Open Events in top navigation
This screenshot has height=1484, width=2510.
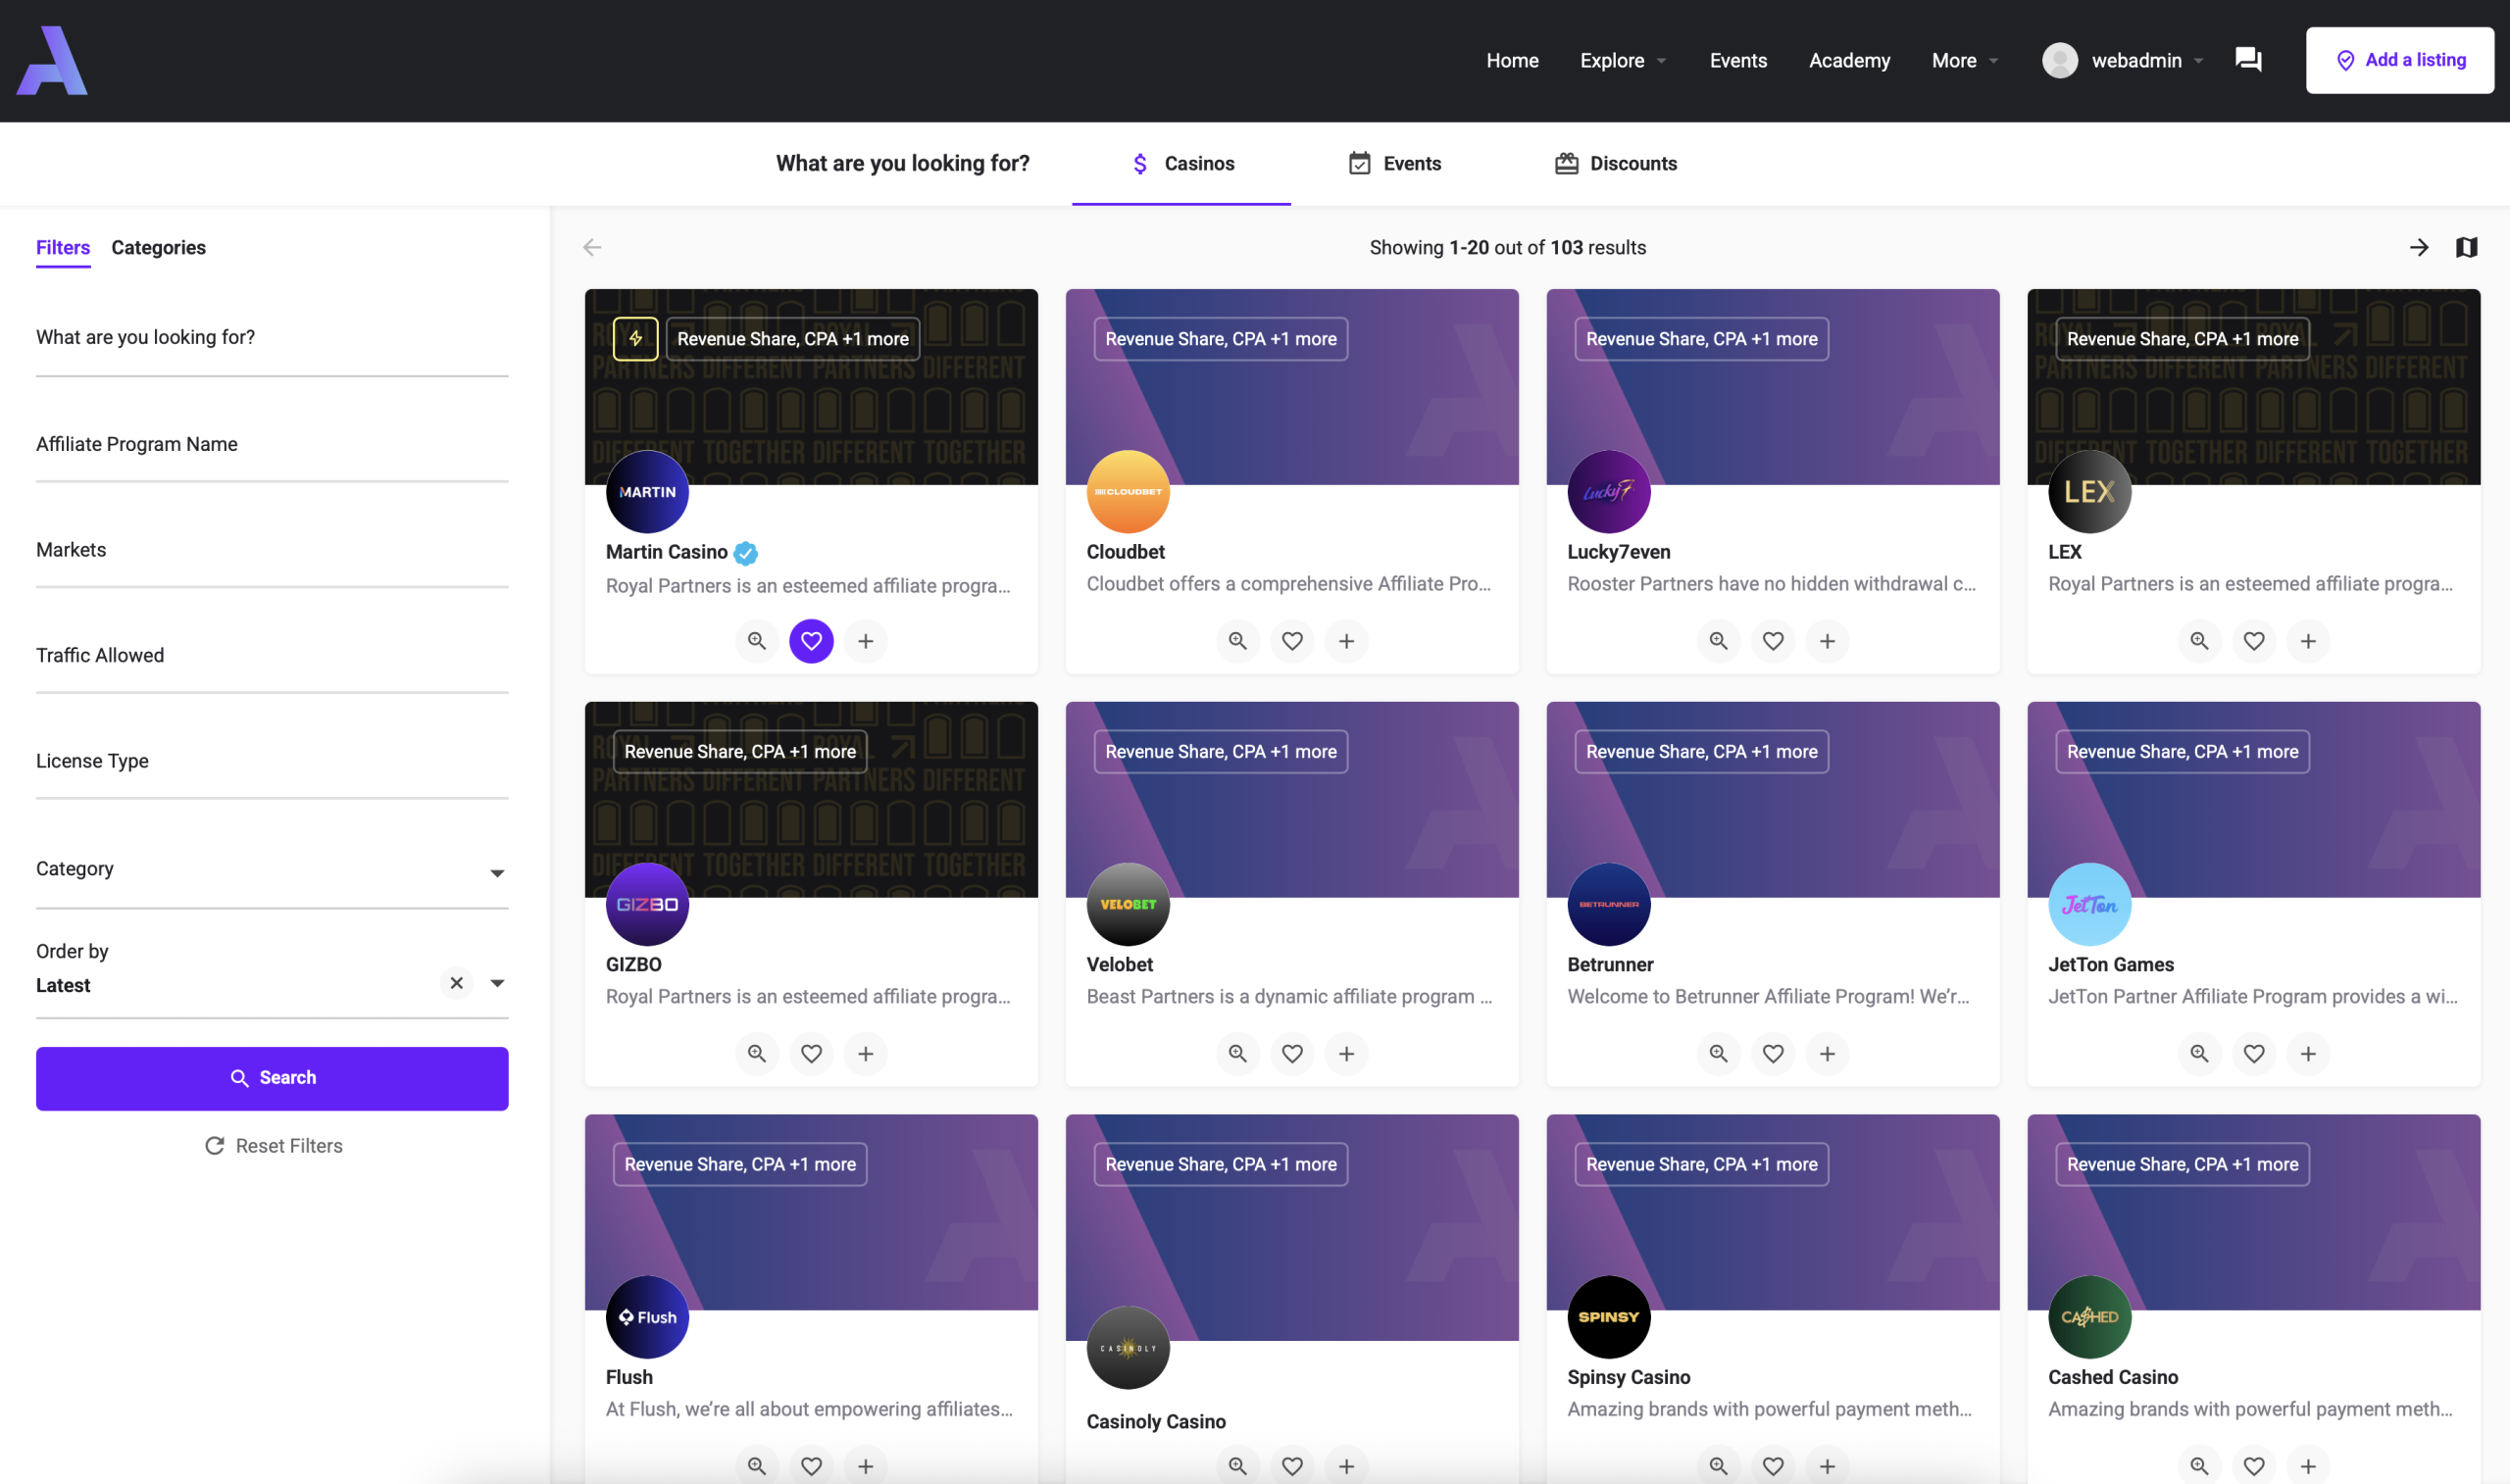tap(1739, 60)
